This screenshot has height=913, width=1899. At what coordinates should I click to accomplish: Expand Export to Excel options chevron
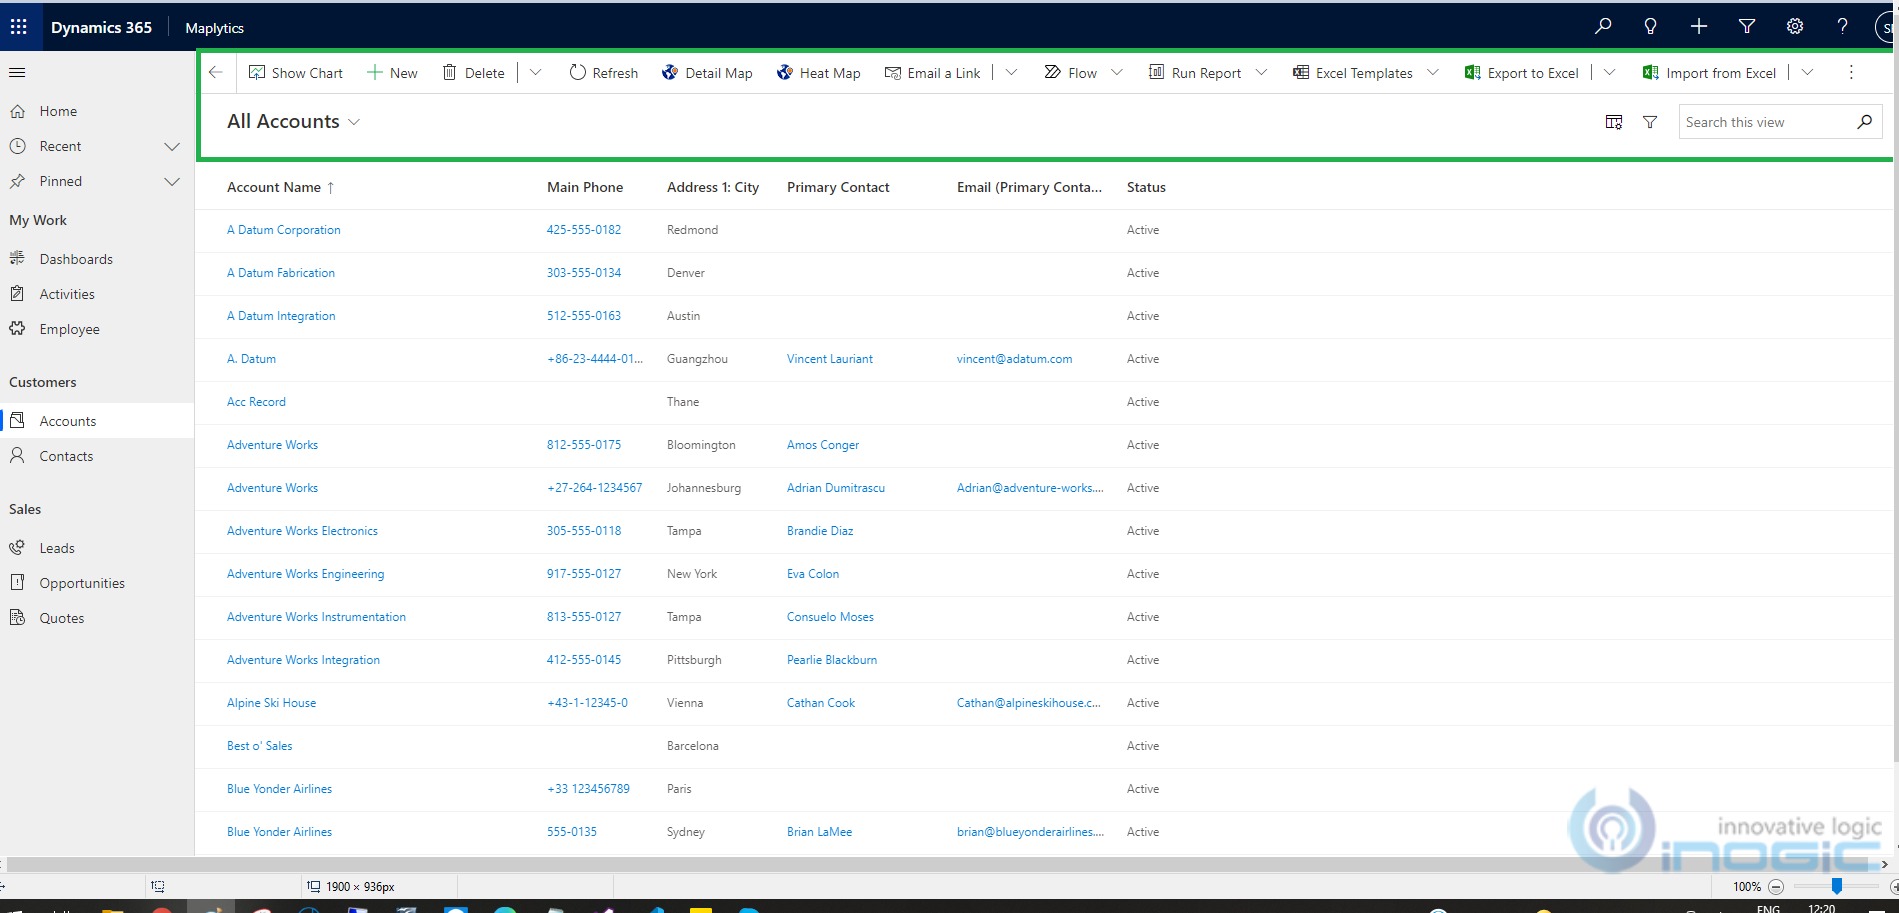1610,72
